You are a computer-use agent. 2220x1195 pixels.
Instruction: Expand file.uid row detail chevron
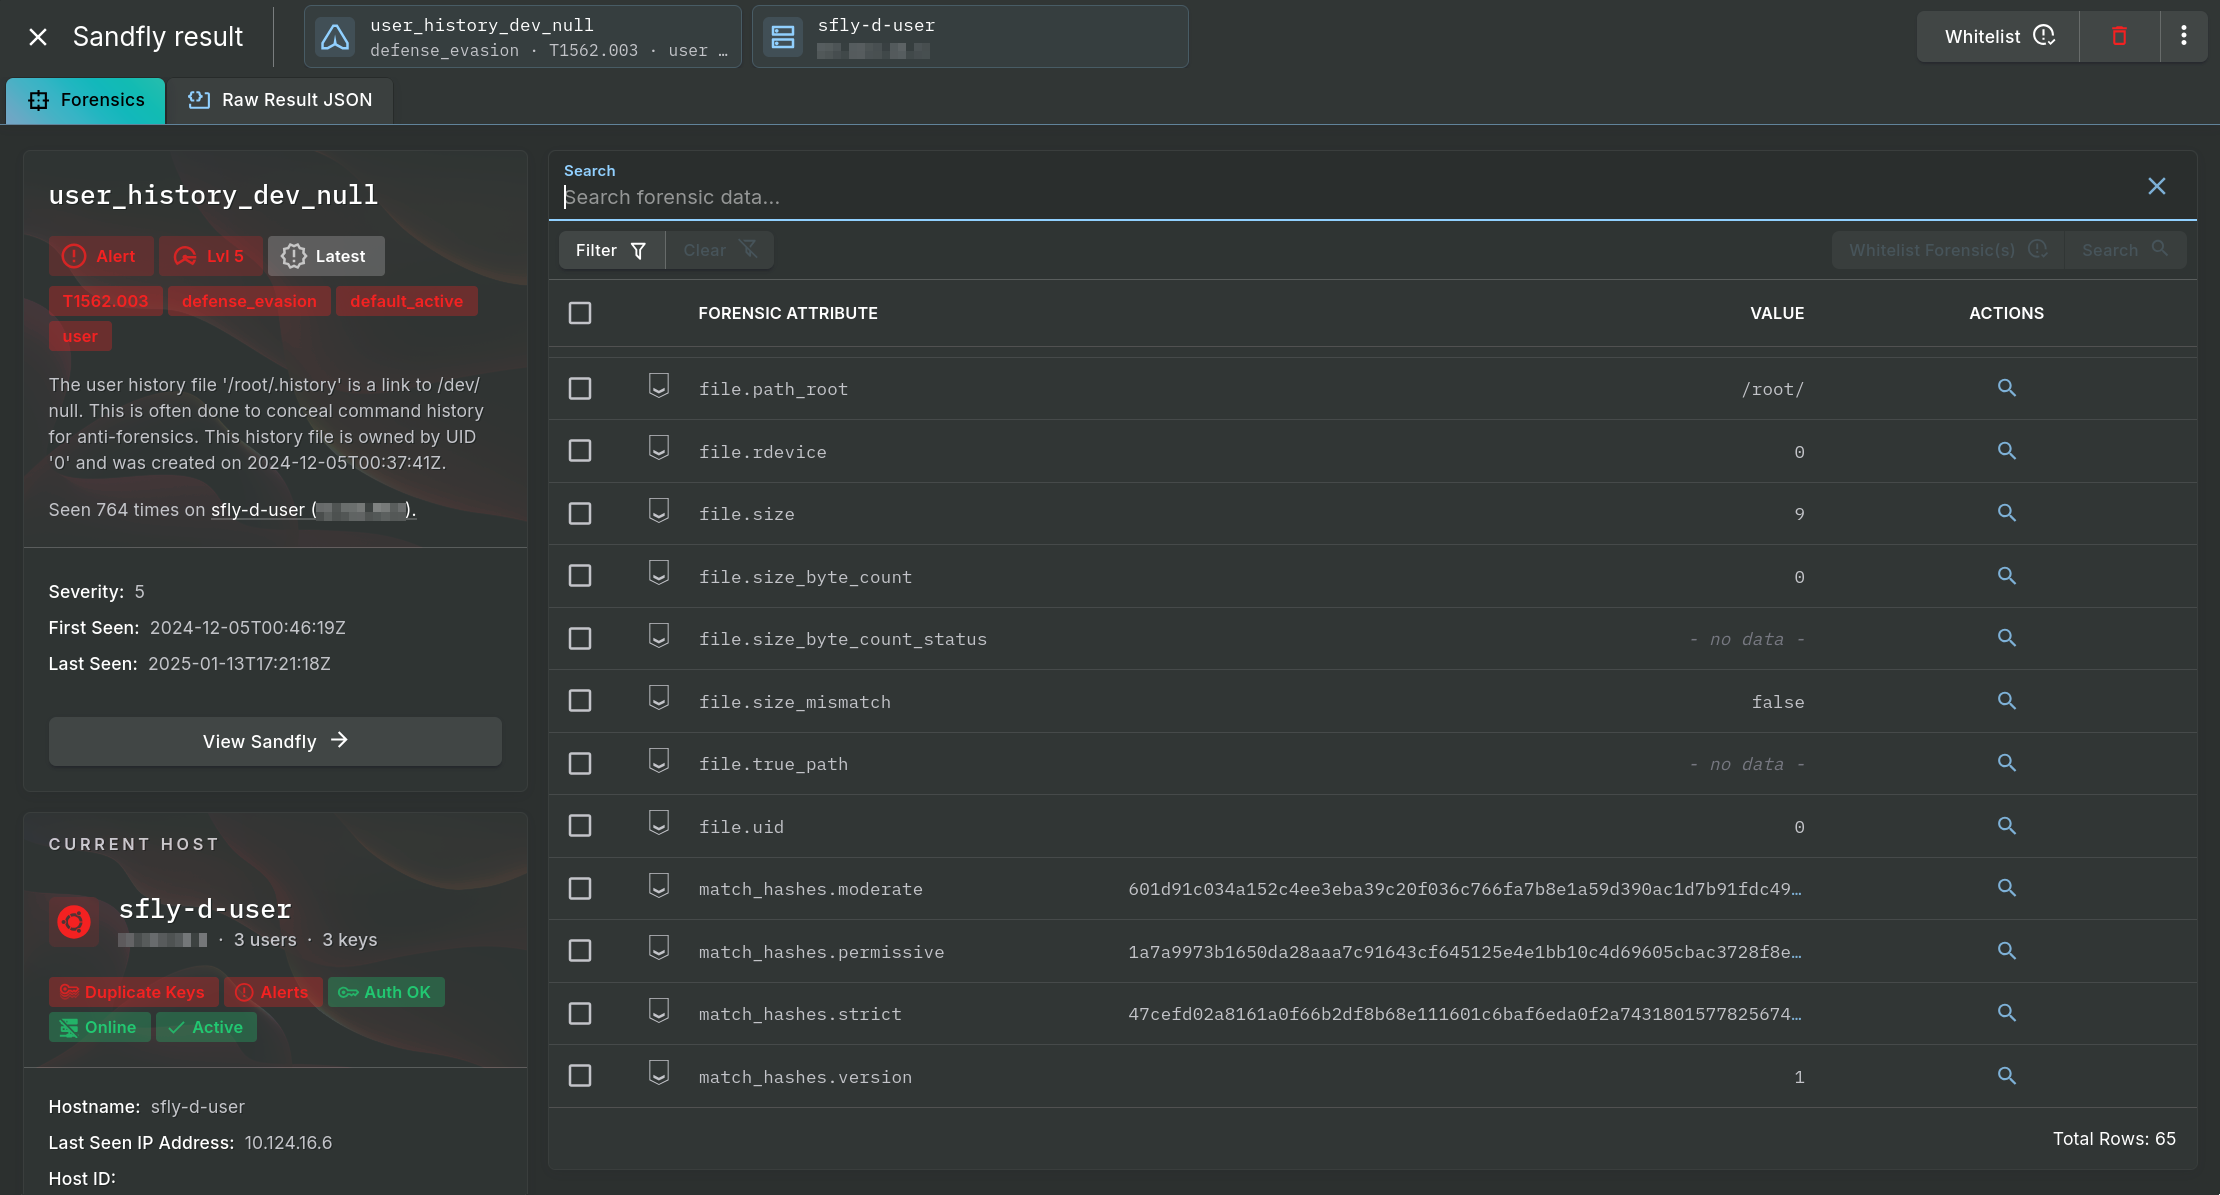(x=658, y=823)
